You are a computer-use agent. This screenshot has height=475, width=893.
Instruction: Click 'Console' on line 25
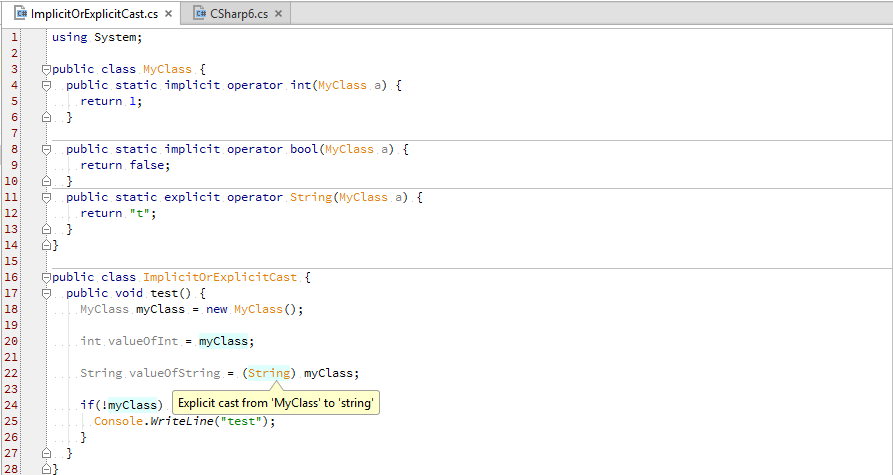point(118,421)
